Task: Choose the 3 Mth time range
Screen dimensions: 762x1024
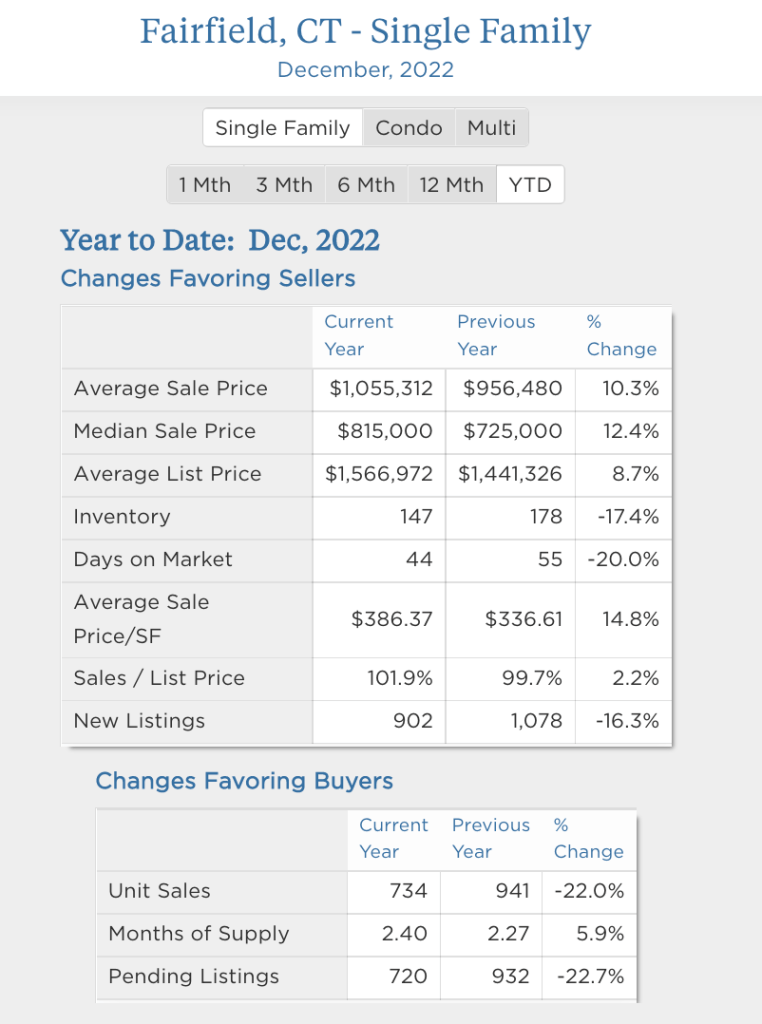Action: 284,185
